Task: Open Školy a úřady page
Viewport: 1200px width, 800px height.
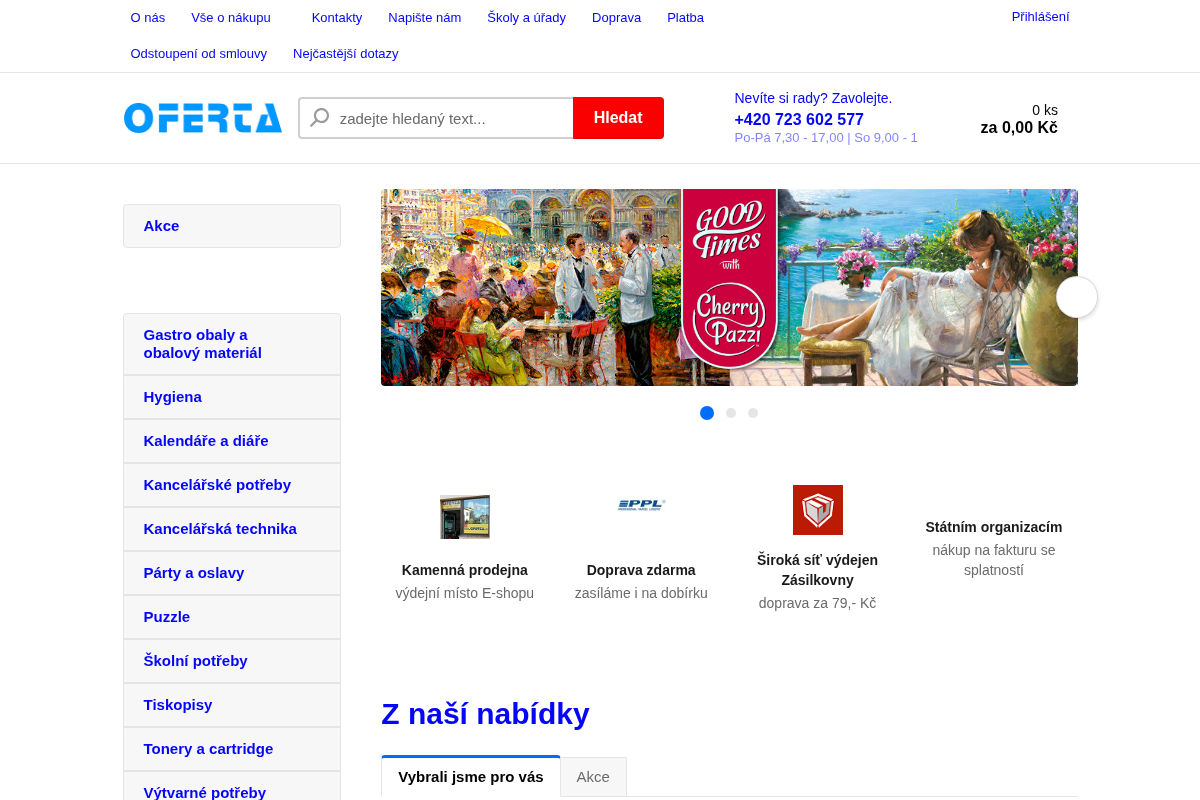Action: coord(527,17)
